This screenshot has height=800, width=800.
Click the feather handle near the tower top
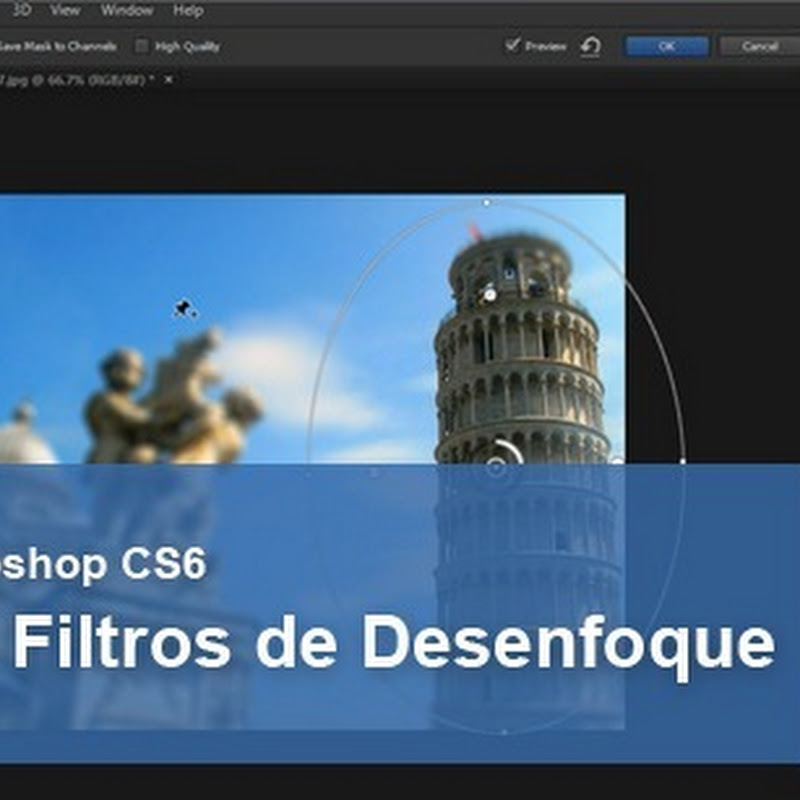(x=490, y=294)
